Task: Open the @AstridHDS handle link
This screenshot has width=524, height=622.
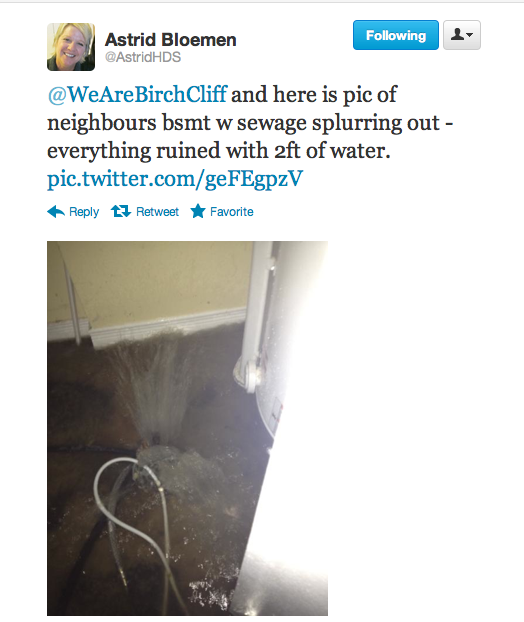Action: tap(143, 57)
